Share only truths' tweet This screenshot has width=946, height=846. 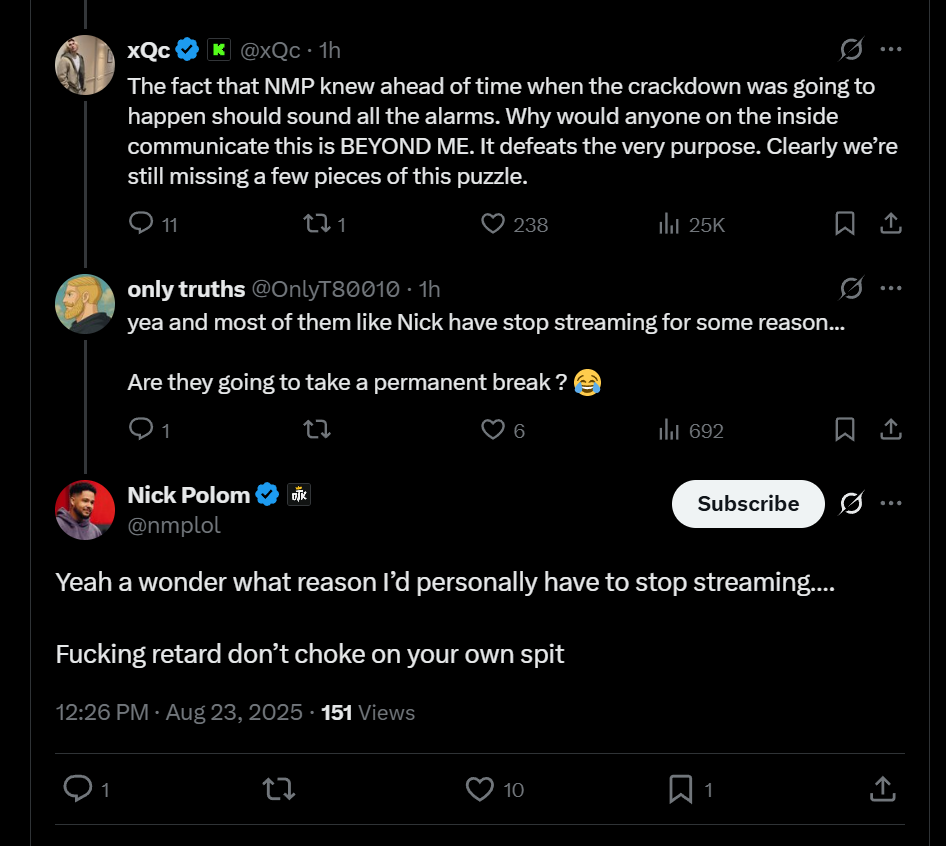891,430
